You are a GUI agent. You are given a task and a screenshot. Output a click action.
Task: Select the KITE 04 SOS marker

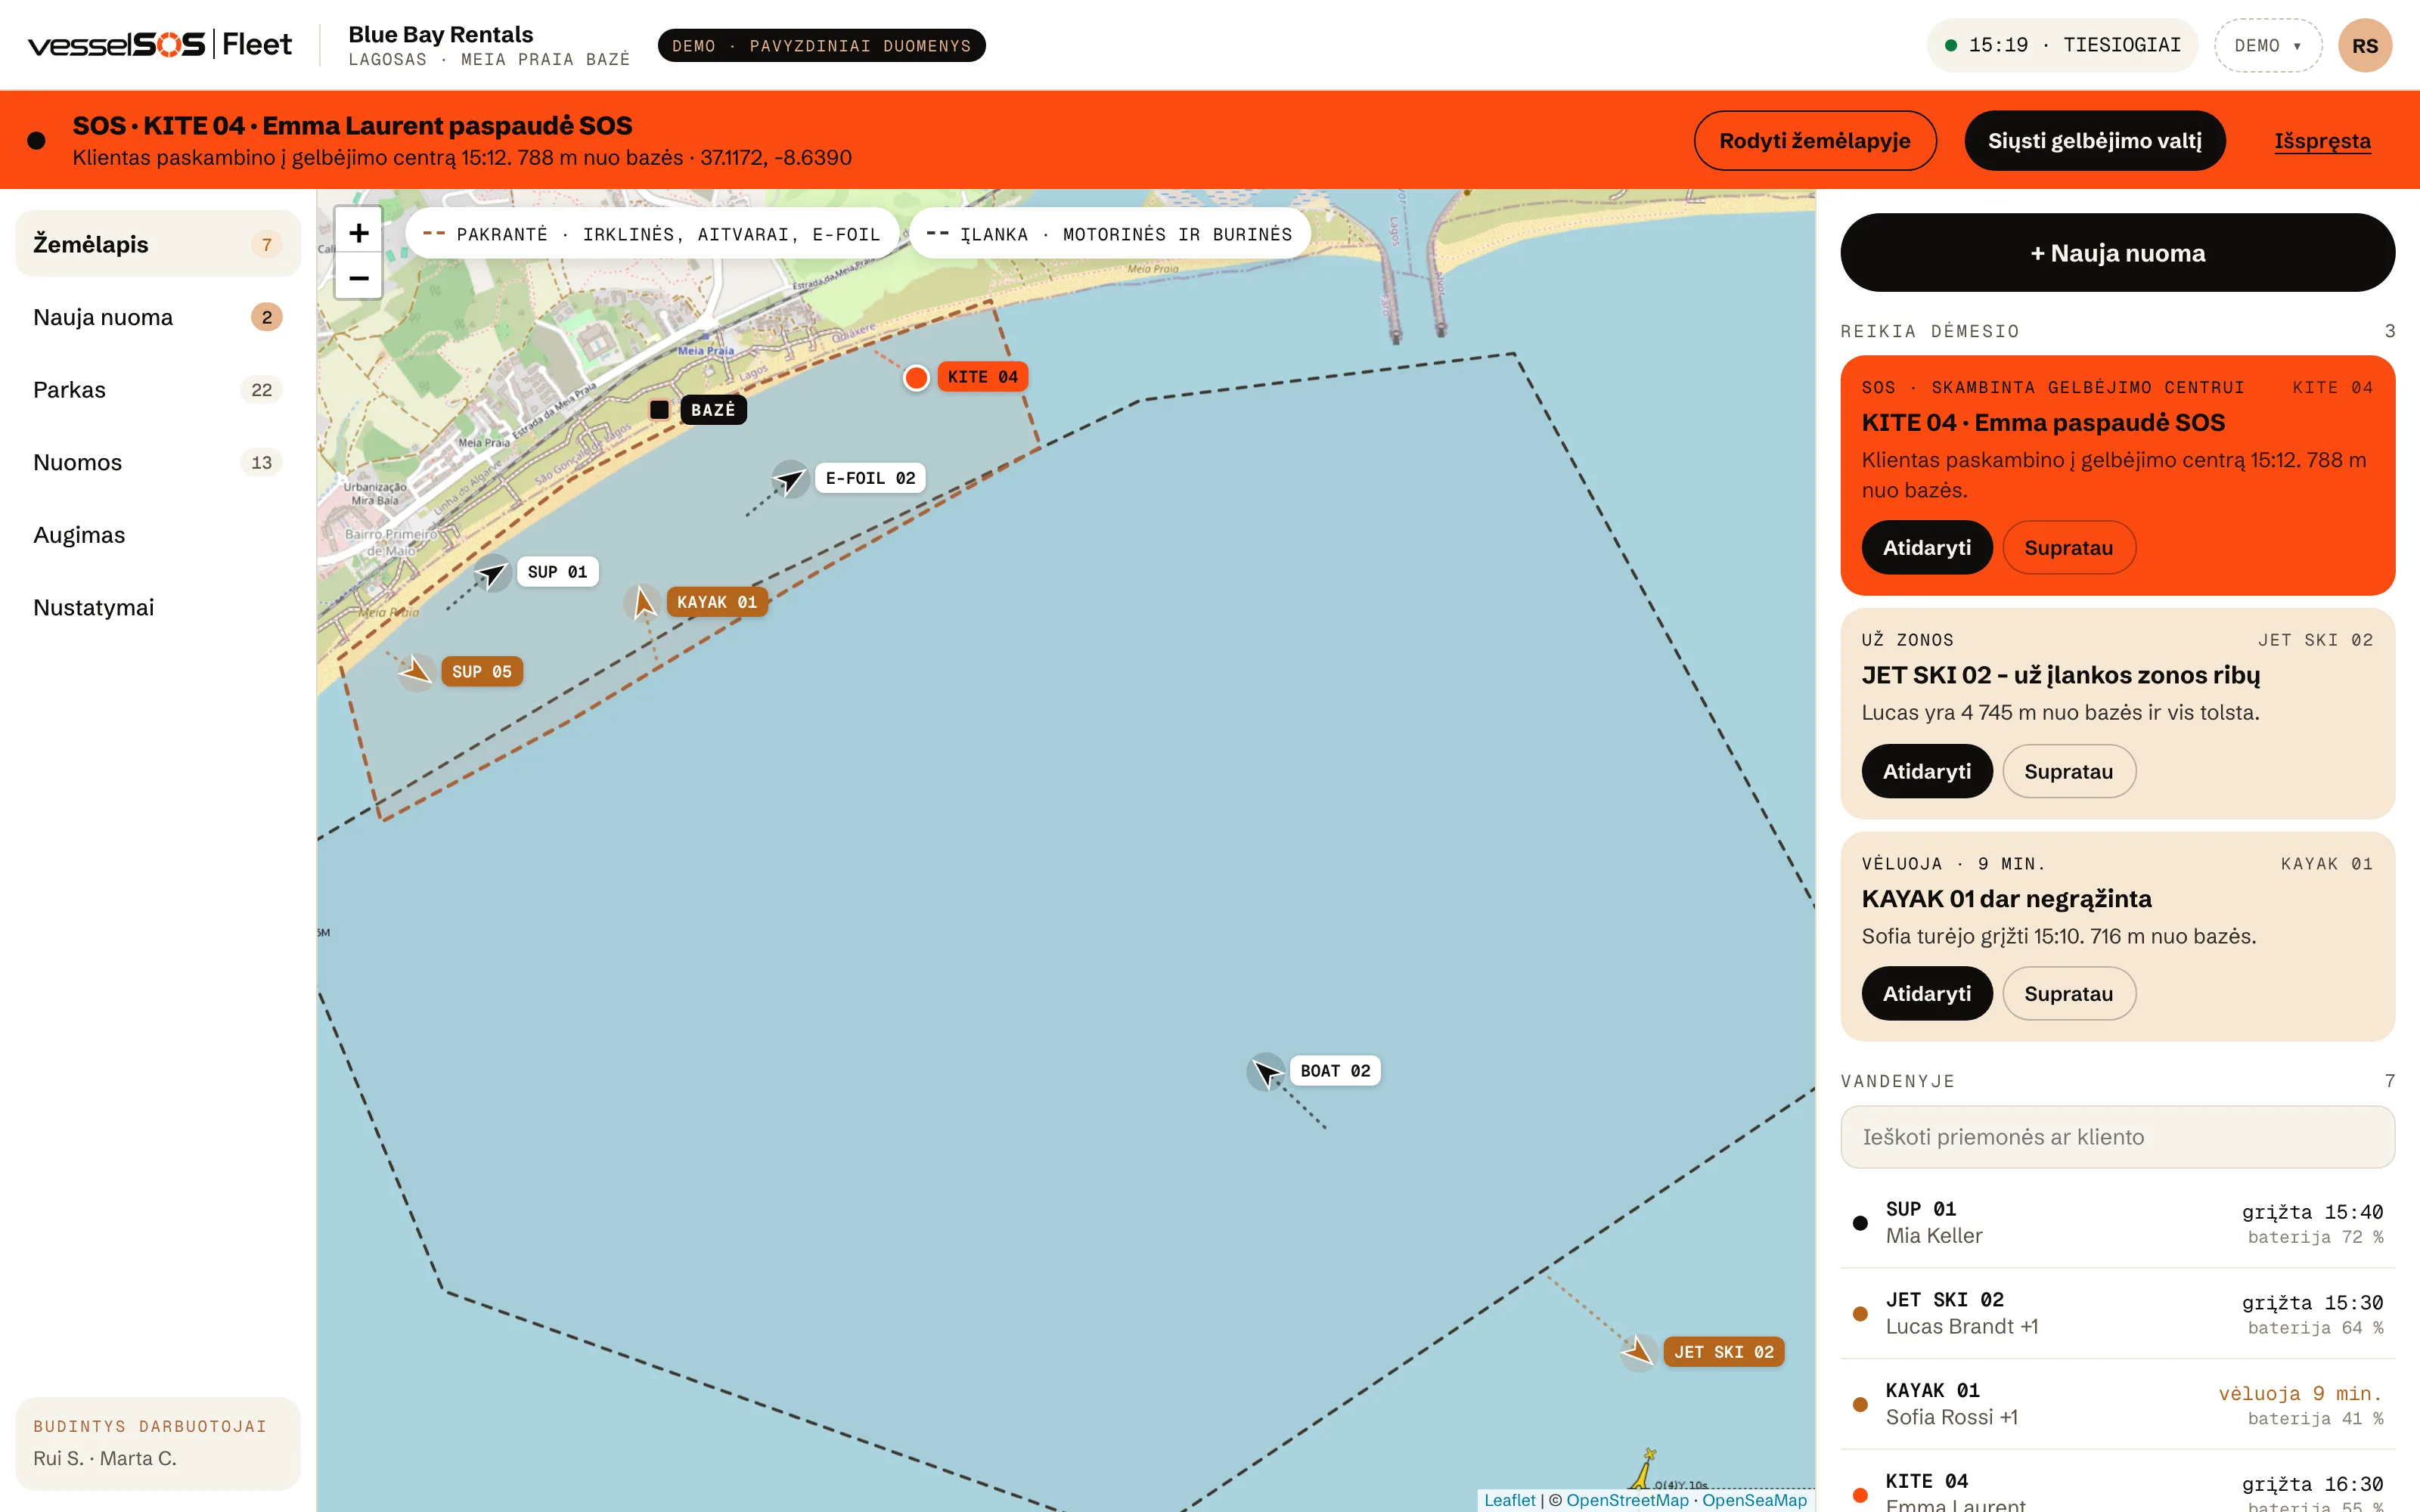[x=916, y=378]
